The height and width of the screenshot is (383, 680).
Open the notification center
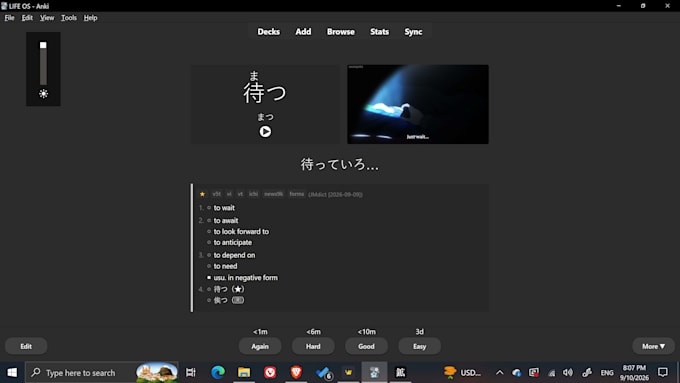pos(663,372)
